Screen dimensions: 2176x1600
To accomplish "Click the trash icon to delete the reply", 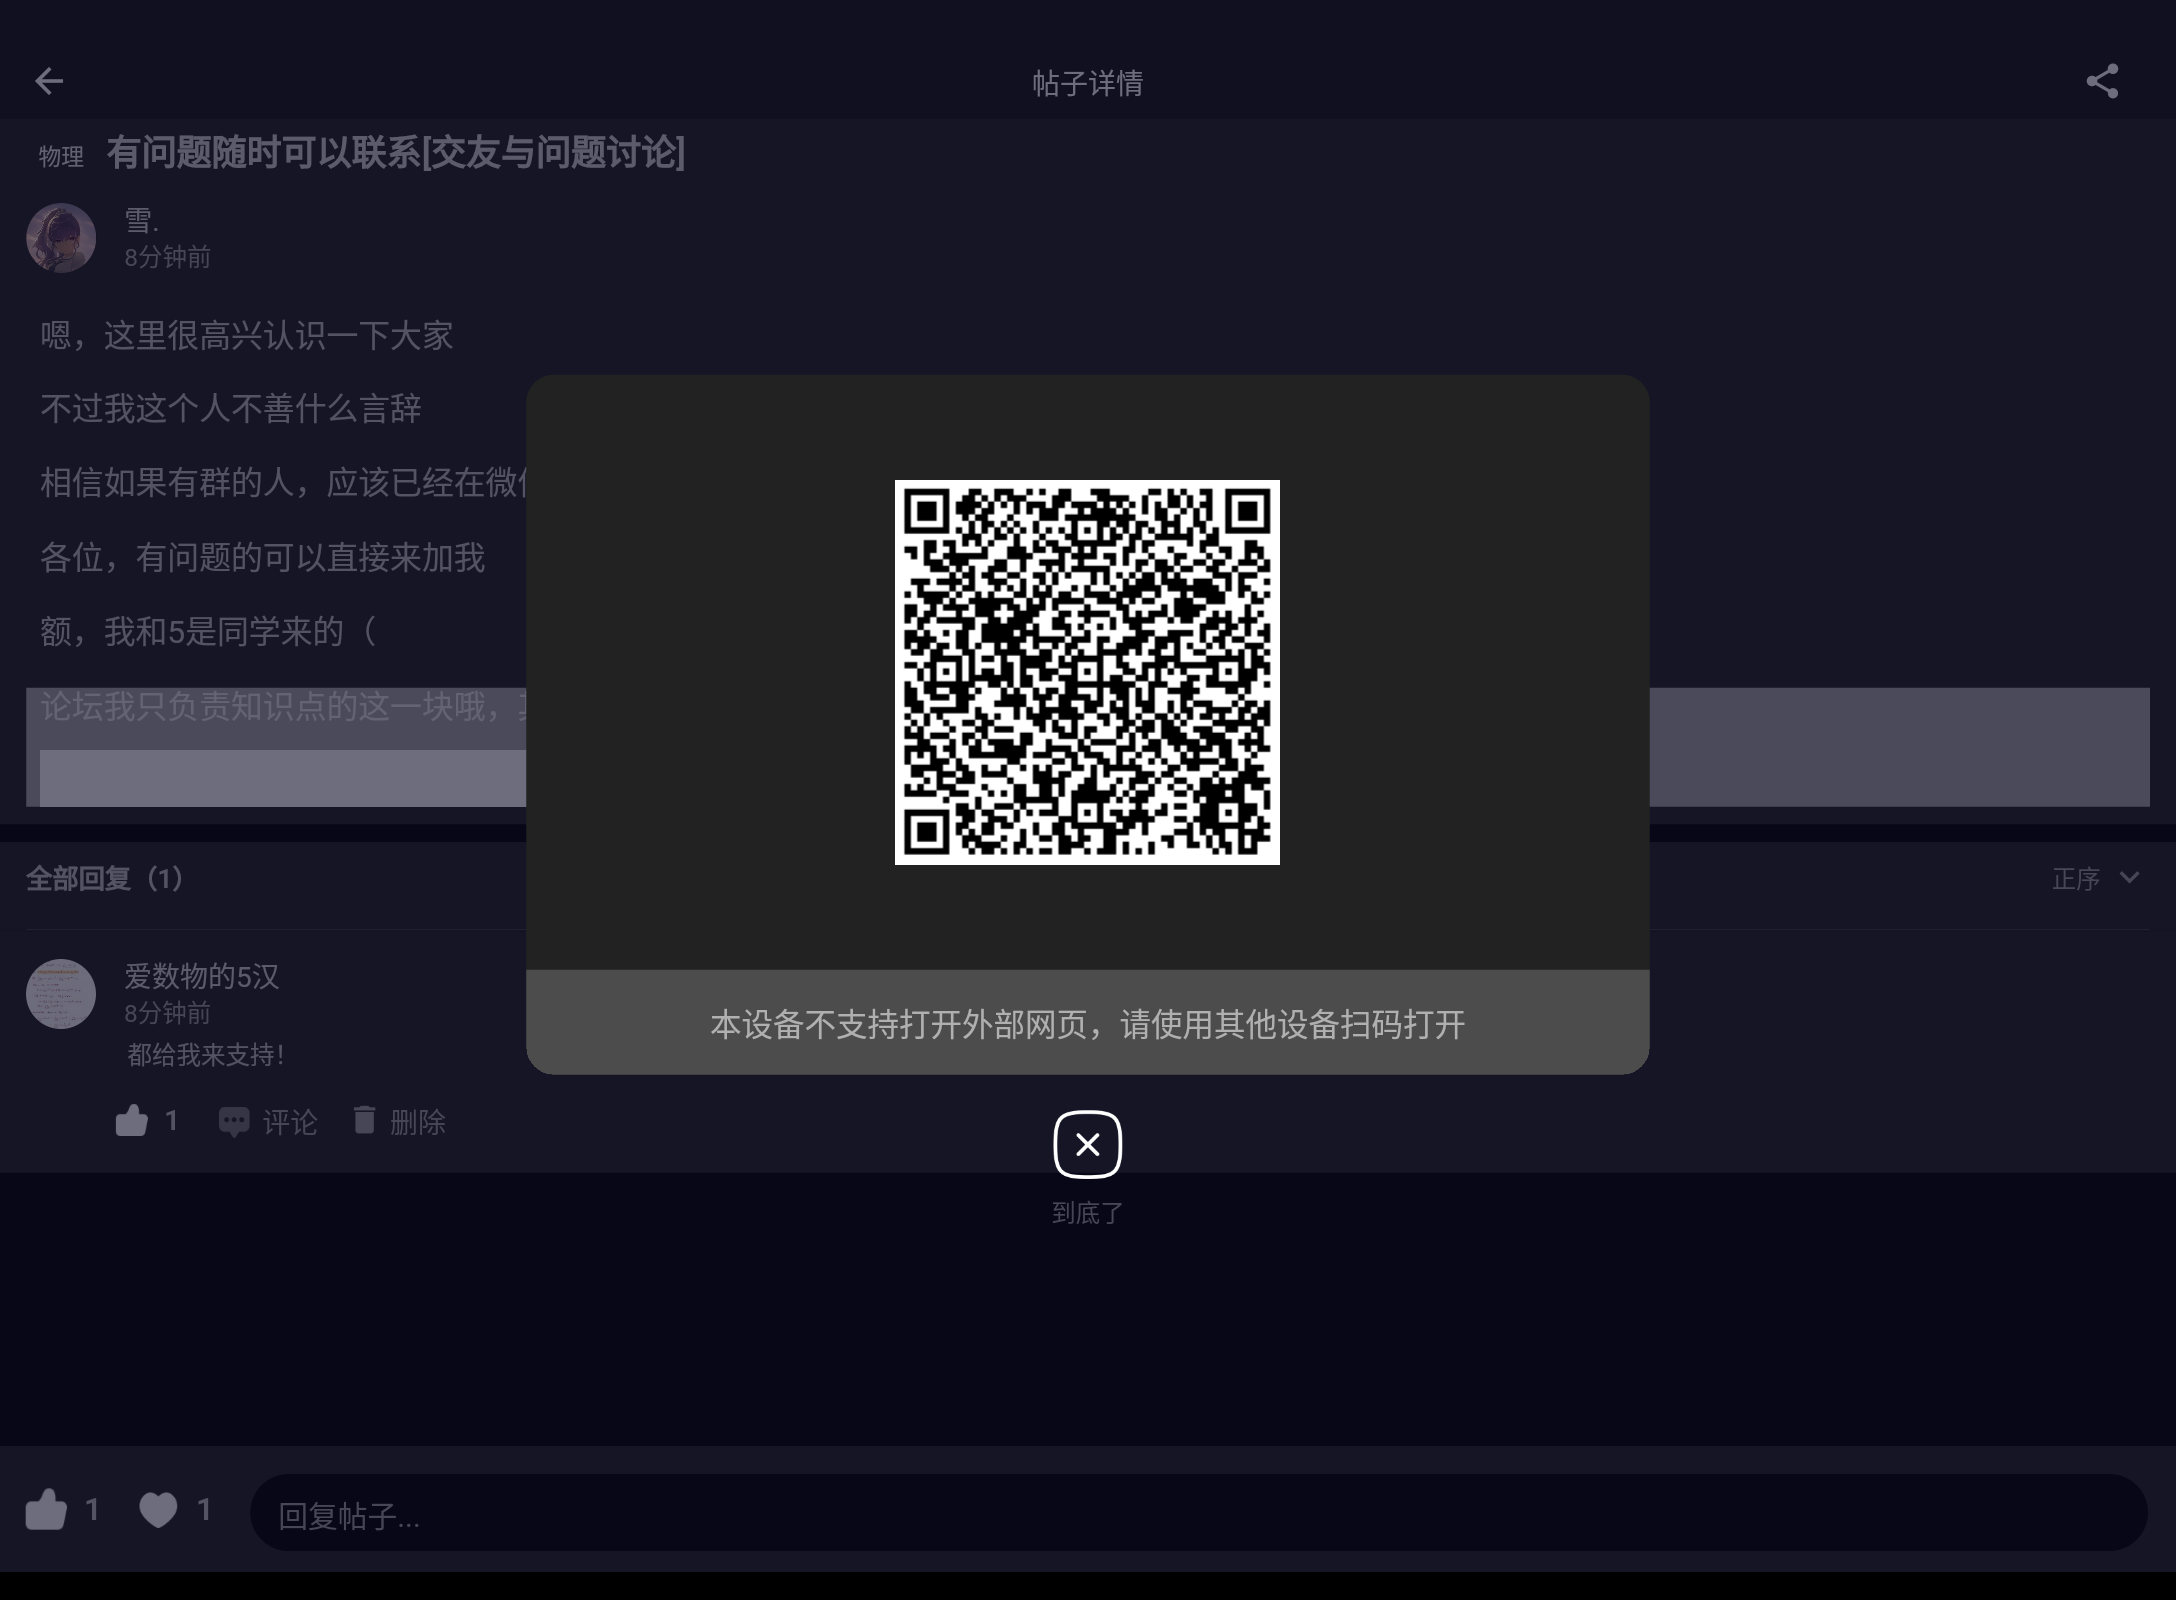I will click(367, 1121).
